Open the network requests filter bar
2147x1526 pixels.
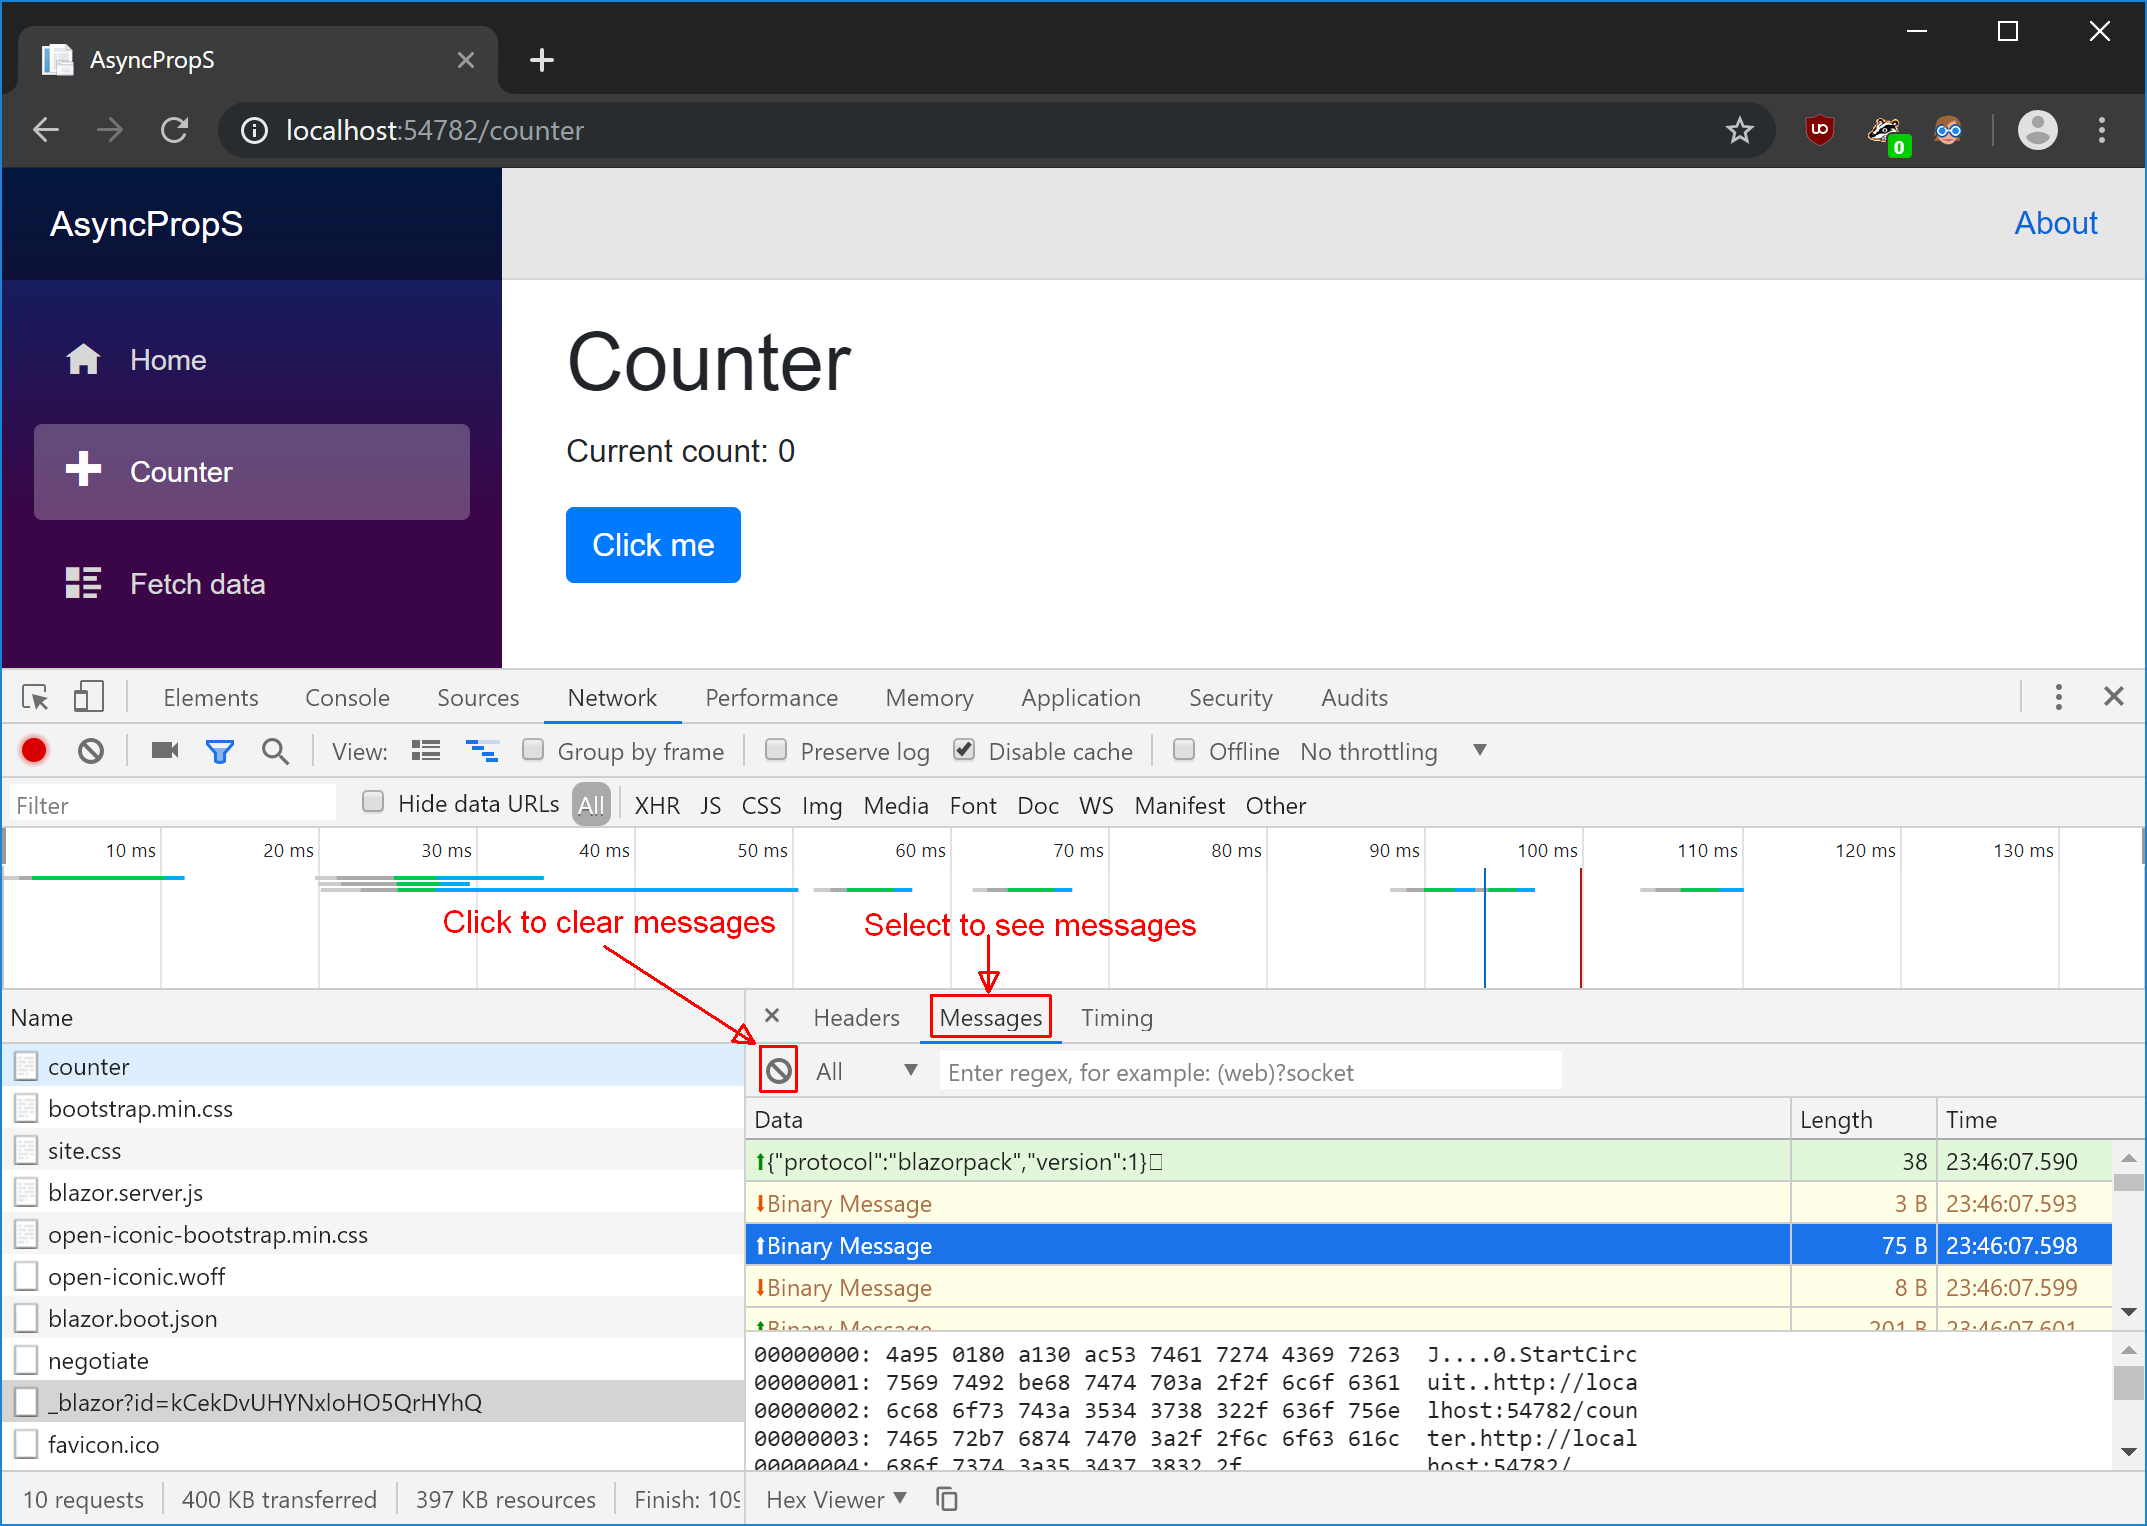pos(219,750)
